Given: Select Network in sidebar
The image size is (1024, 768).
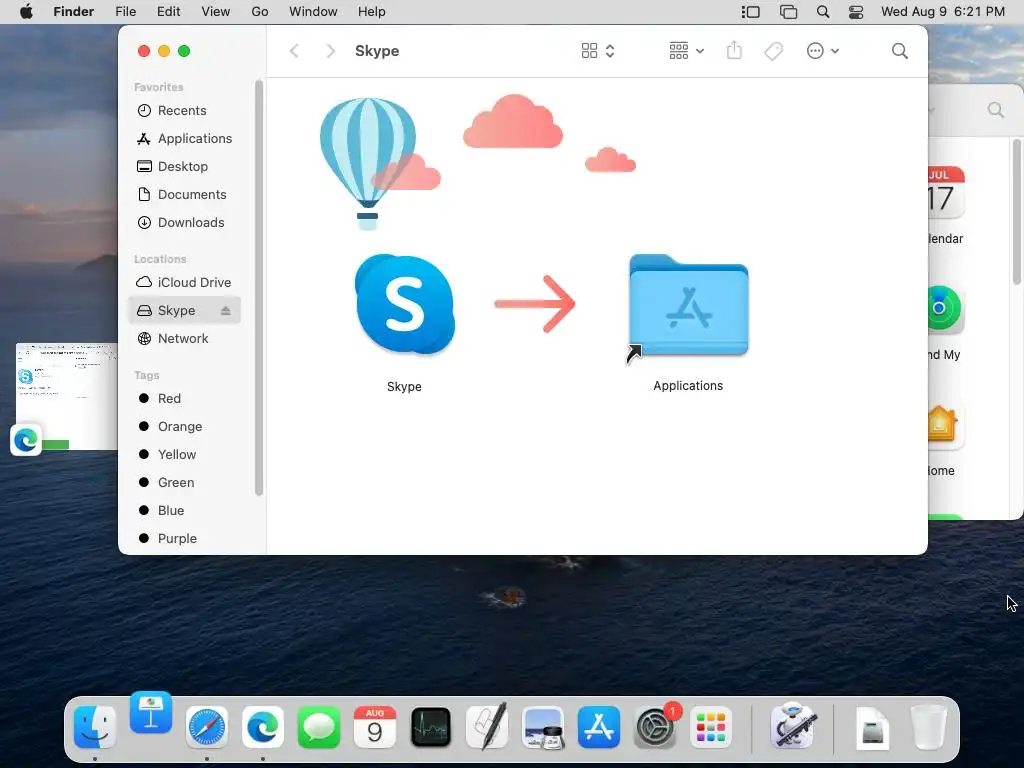Looking at the screenshot, I should [x=185, y=338].
